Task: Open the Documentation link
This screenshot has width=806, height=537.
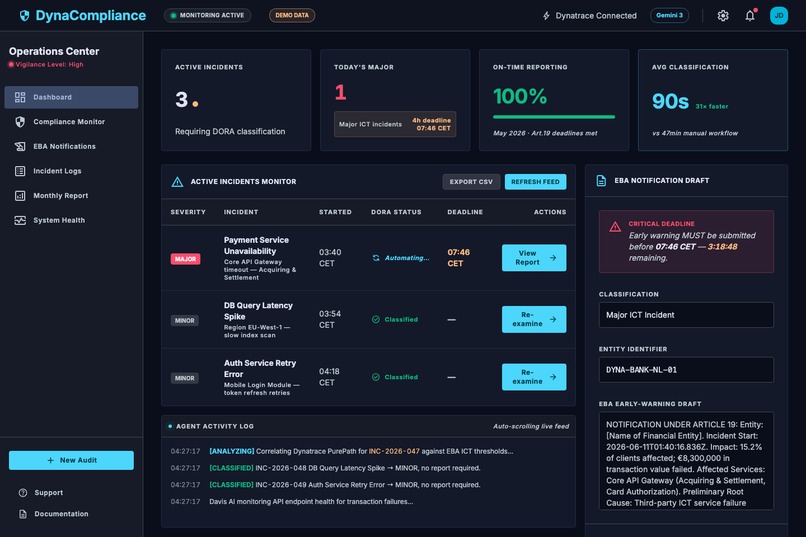Action: 61,514
